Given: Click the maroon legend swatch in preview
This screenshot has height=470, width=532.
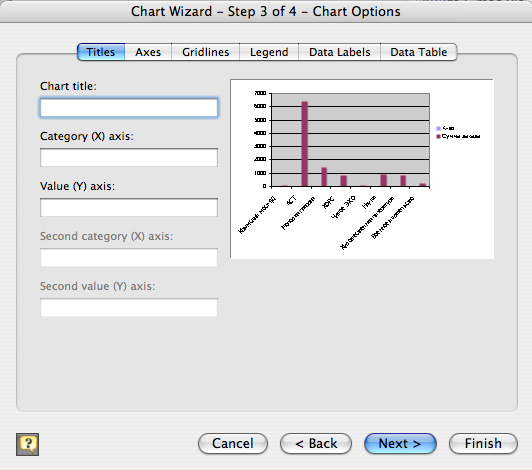Looking at the screenshot, I should (438, 136).
